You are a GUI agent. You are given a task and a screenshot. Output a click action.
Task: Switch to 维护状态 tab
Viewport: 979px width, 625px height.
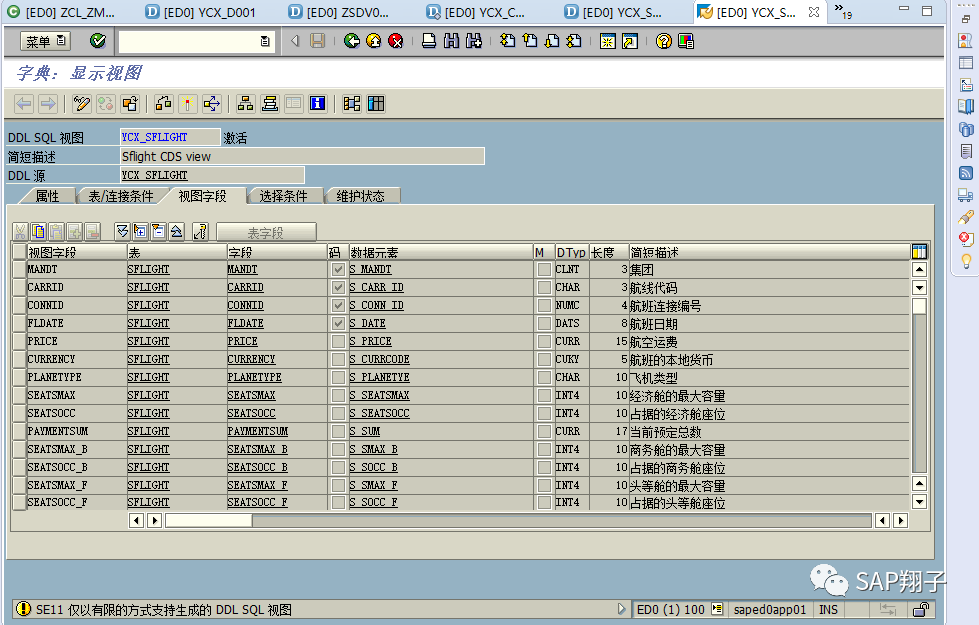(x=360, y=196)
